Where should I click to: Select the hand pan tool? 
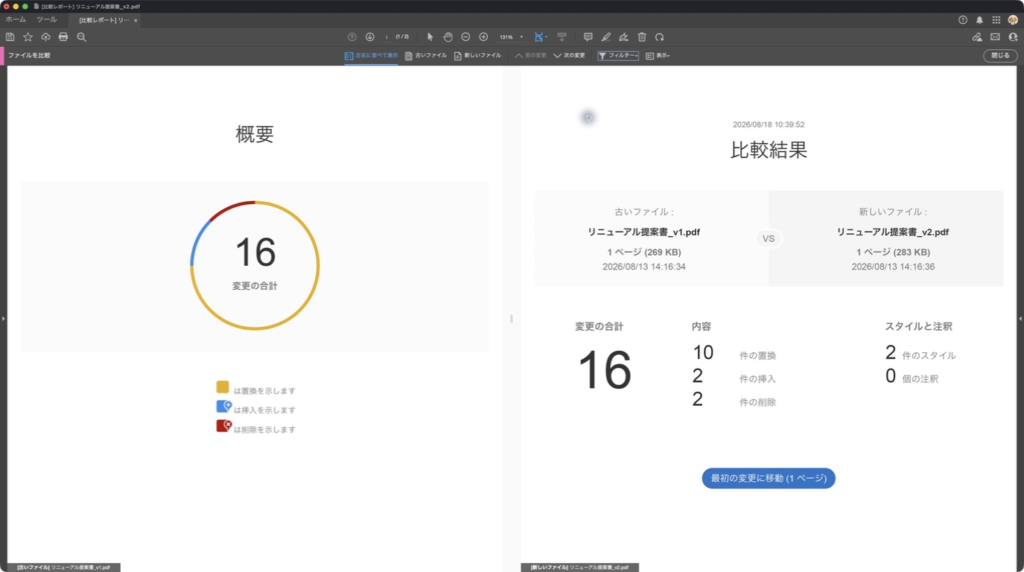point(448,37)
